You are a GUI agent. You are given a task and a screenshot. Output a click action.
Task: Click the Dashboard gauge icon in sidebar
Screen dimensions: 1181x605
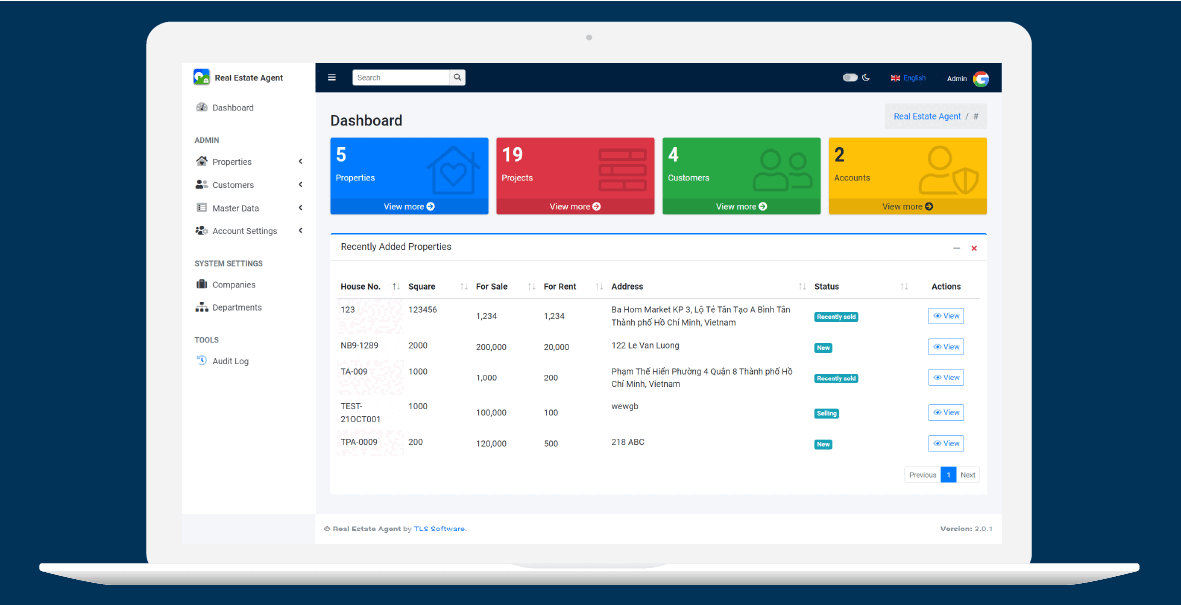[x=202, y=108]
